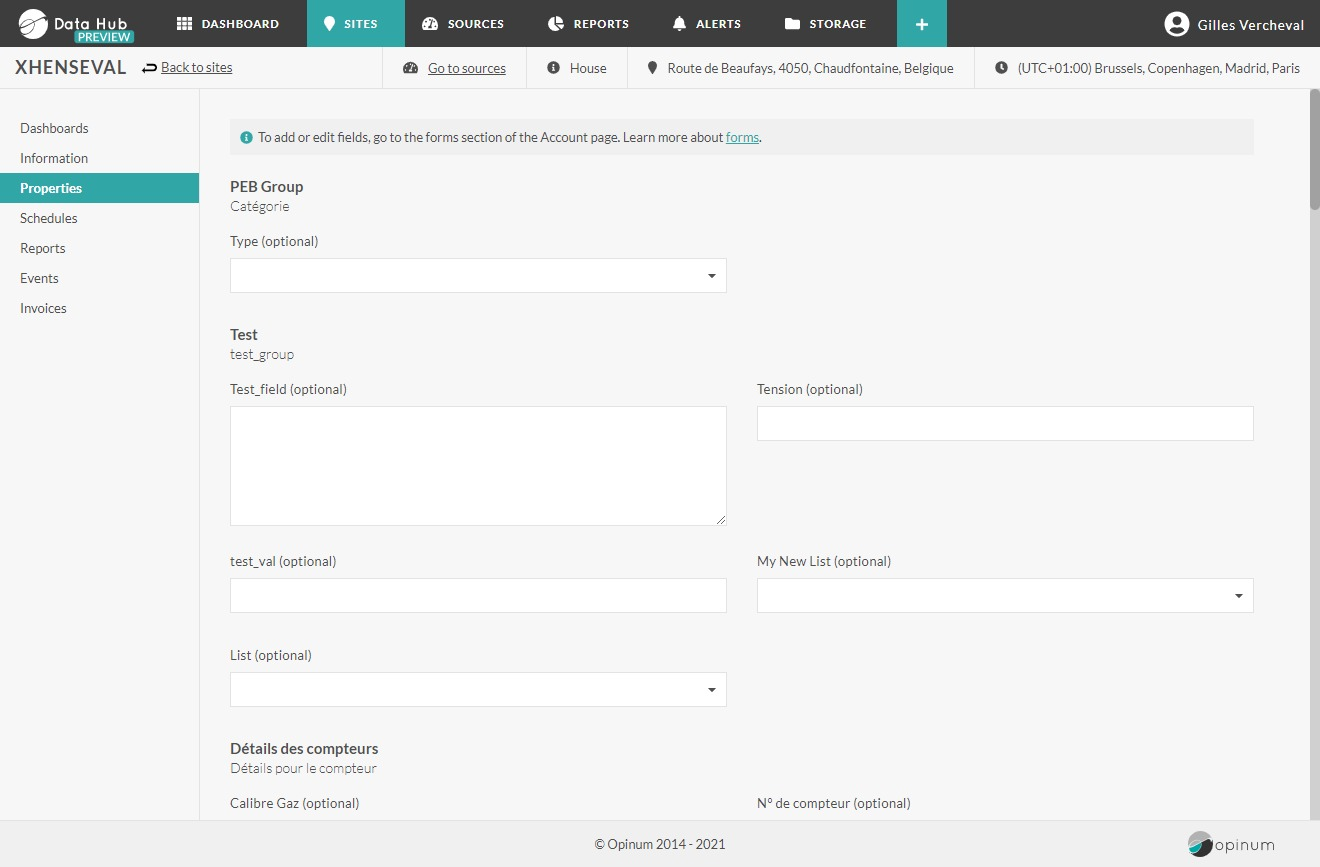This screenshot has height=867, width=1320.
Task: Click the Back to sites link
Action: tap(196, 68)
